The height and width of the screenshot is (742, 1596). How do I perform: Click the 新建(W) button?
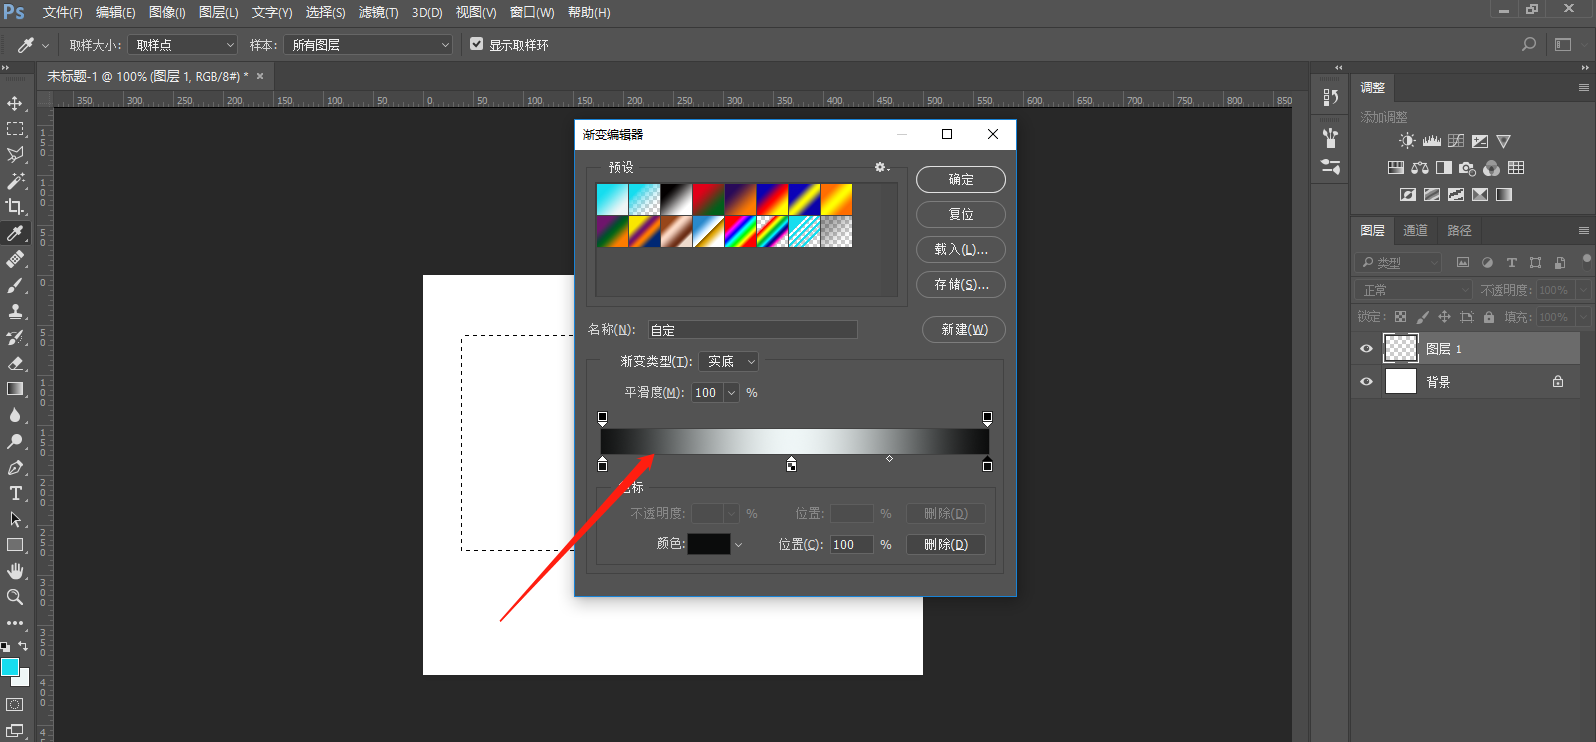[x=964, y=330]
